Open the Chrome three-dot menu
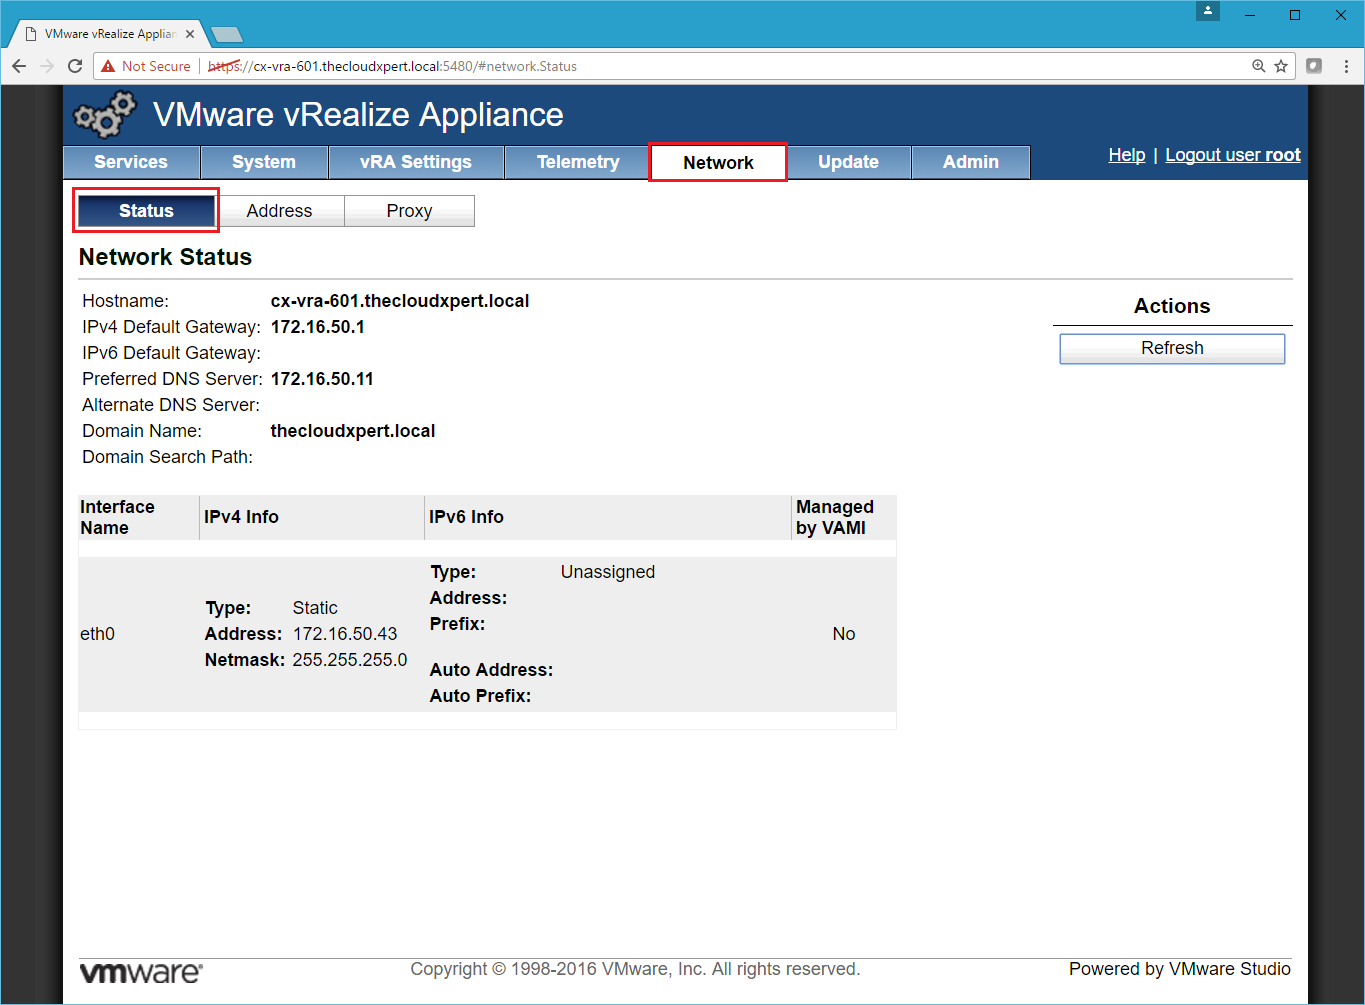 tap(1346, 66)
